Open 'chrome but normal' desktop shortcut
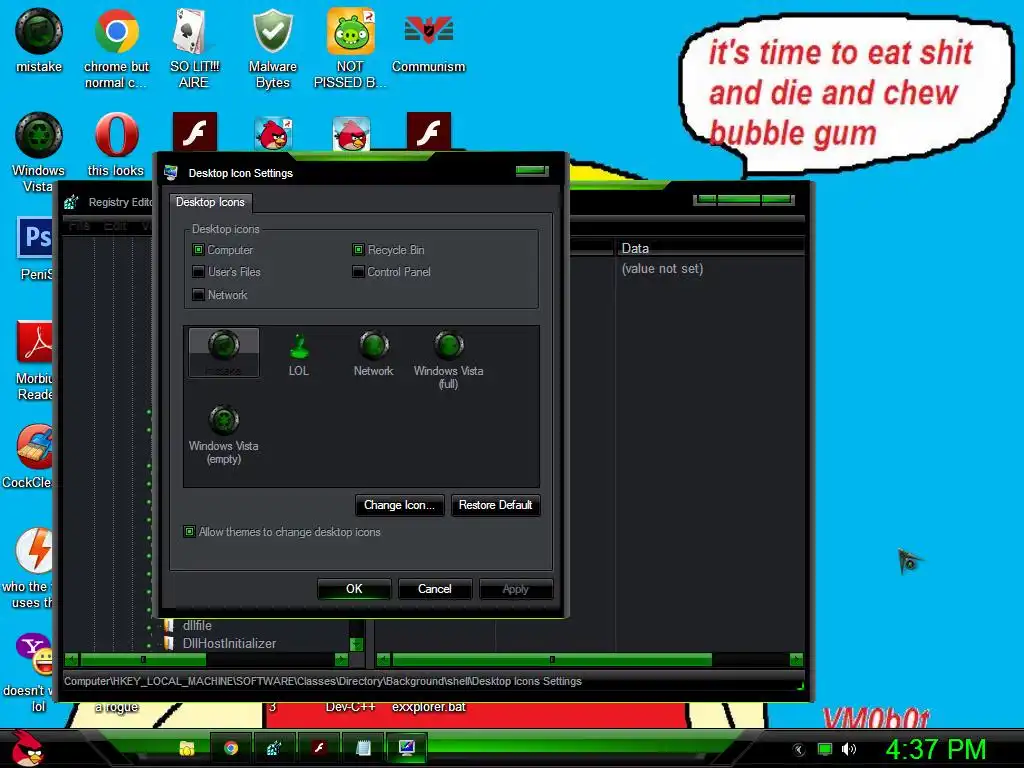The height and width of the screenshot is (768, 1024). pyautogui.click(x=116, y=48)
